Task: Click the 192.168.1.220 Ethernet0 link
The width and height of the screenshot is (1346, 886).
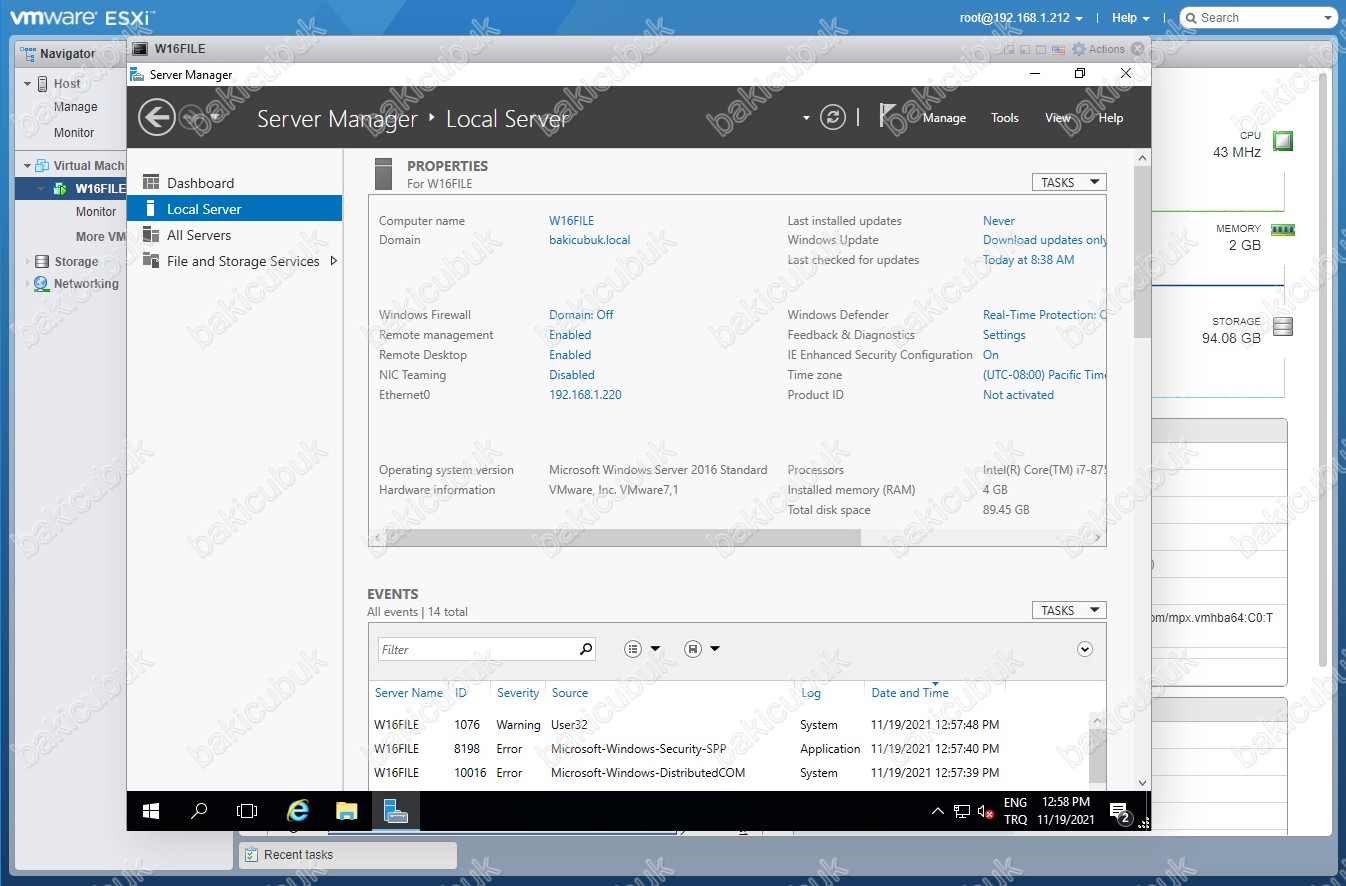Action: coord(585,395)
